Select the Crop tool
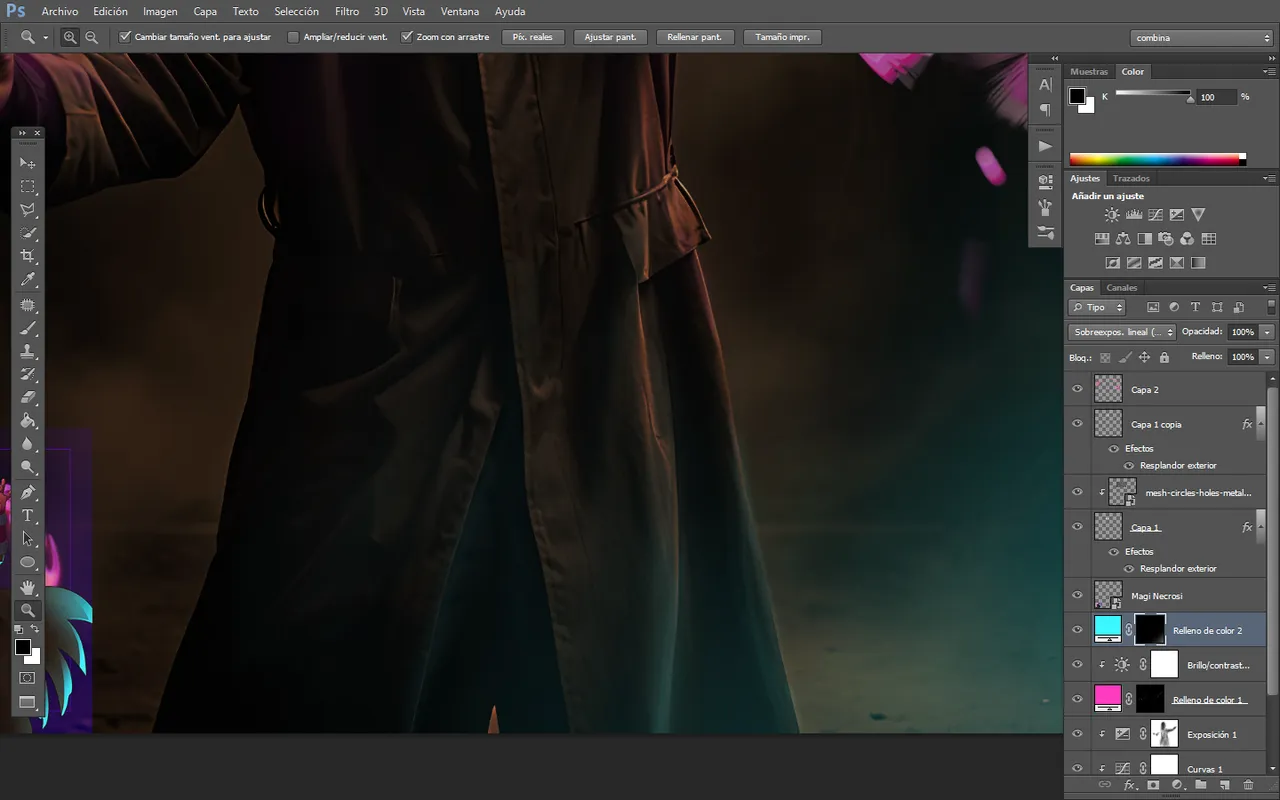The image size is (1280, 800). [28, 257]
